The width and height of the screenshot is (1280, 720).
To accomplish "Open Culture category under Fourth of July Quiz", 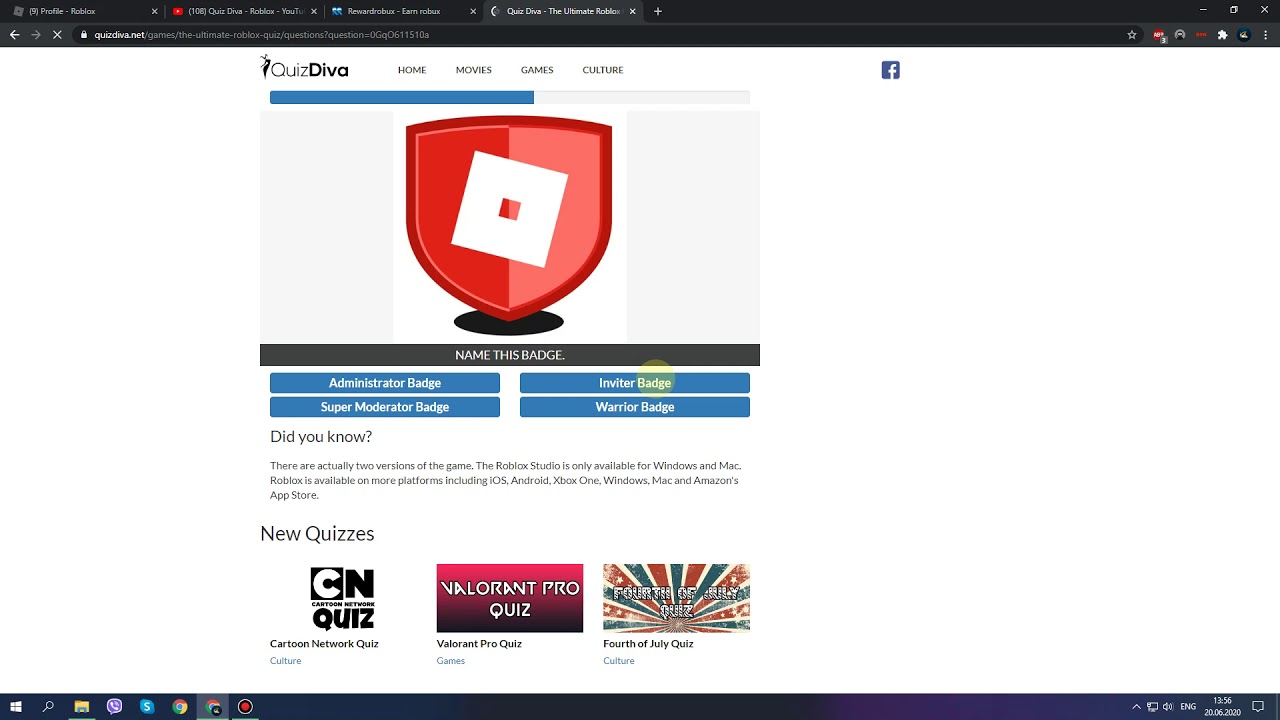I will pos(619,660).
